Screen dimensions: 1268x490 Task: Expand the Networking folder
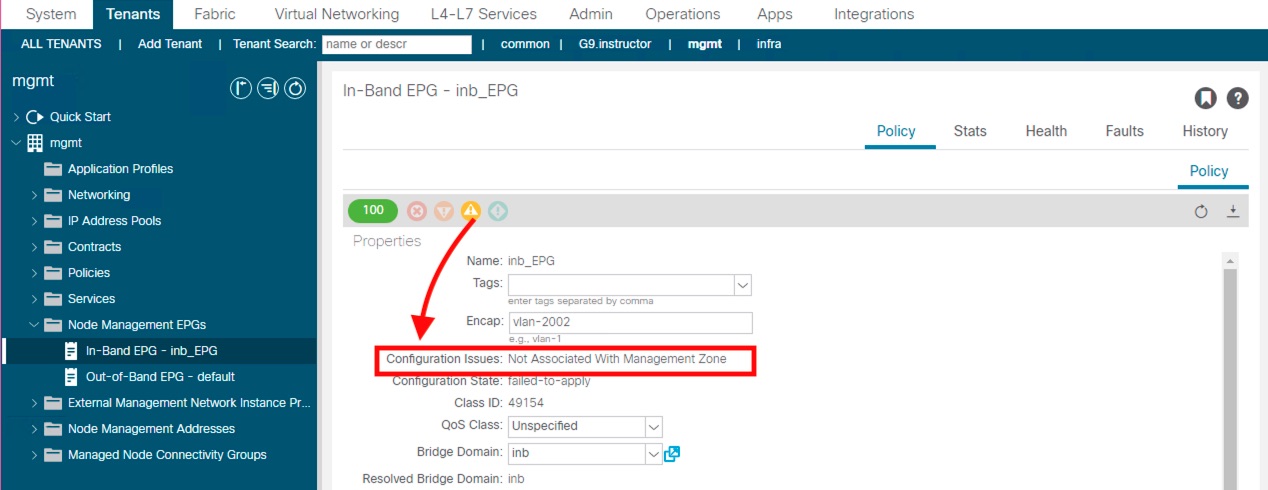(x=34, y=195)
